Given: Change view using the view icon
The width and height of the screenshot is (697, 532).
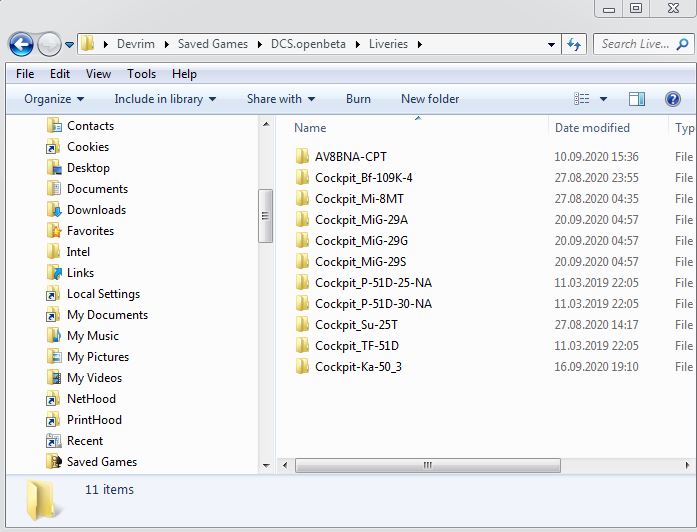Looking at the screenshot, I should [x=581, y=99].
